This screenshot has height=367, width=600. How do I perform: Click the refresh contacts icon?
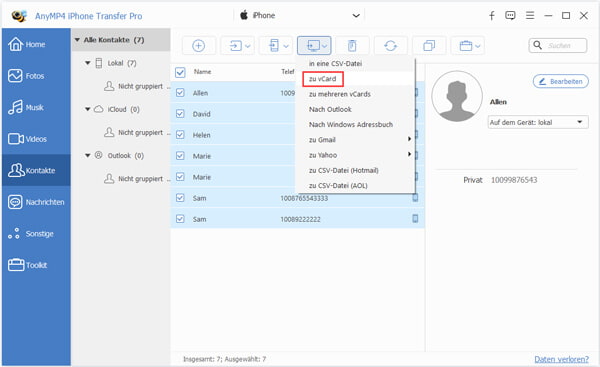pos(390,46)
